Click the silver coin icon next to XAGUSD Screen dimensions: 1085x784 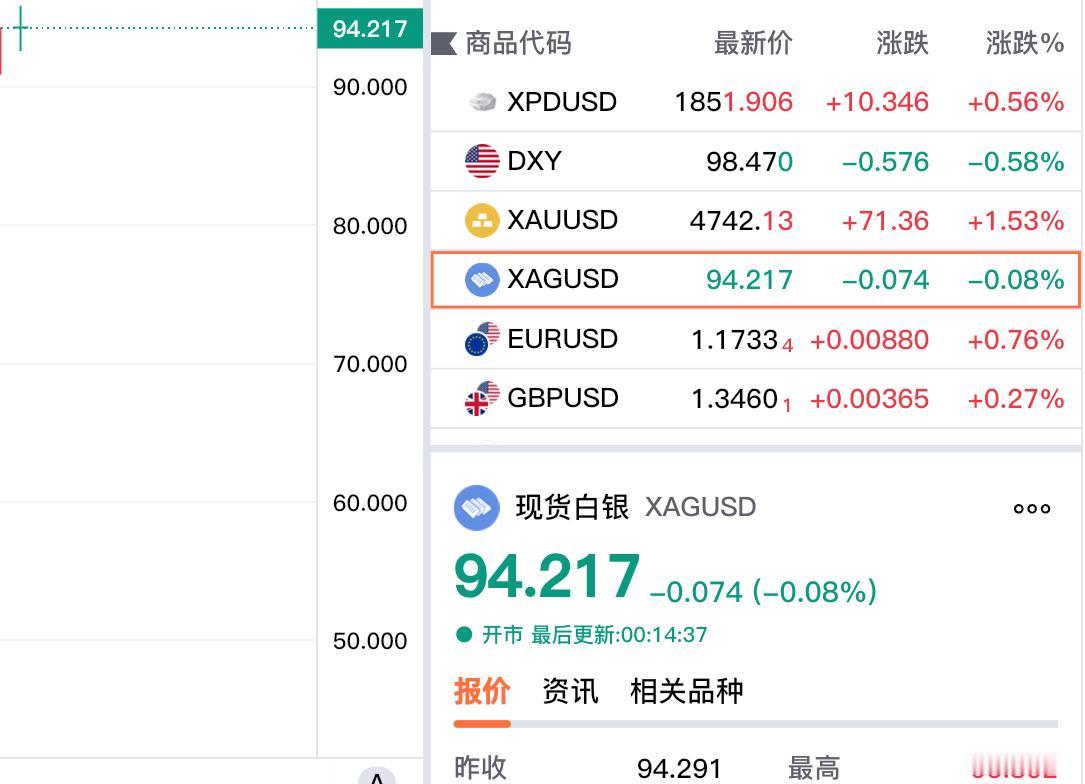click(x=483, y=279)
